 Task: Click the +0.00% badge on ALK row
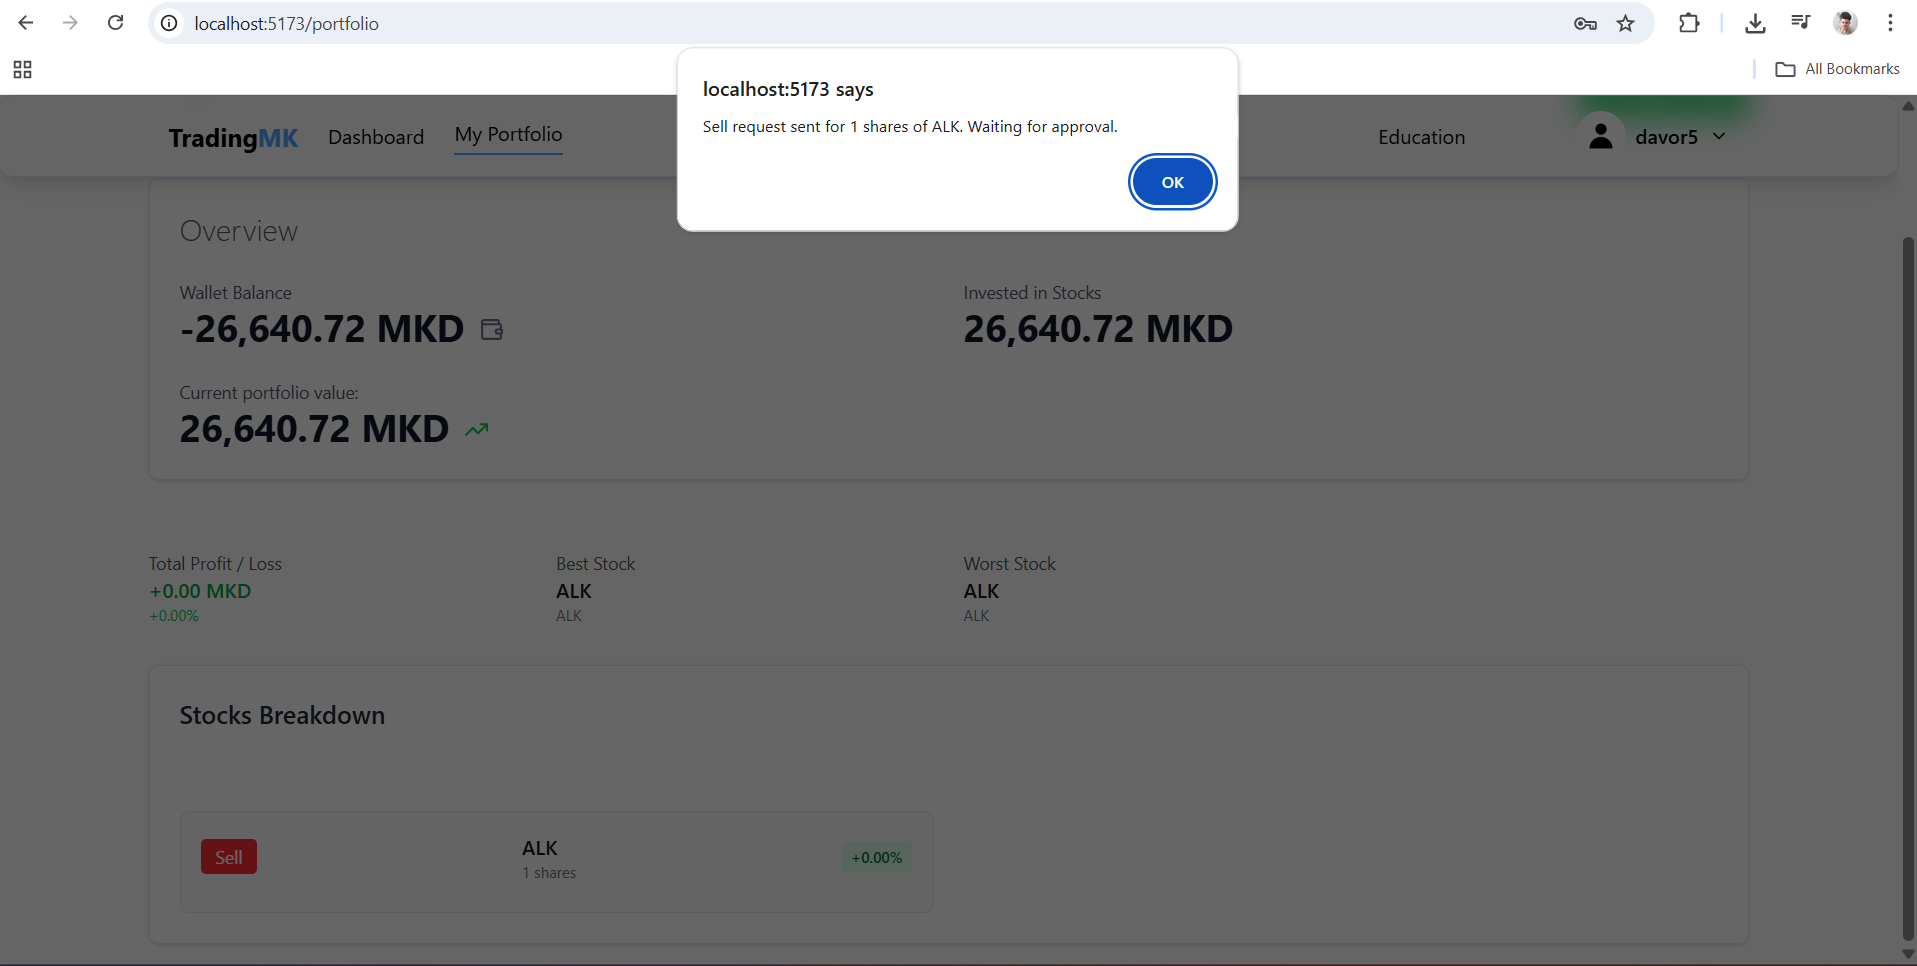click(x=876, y=858)
